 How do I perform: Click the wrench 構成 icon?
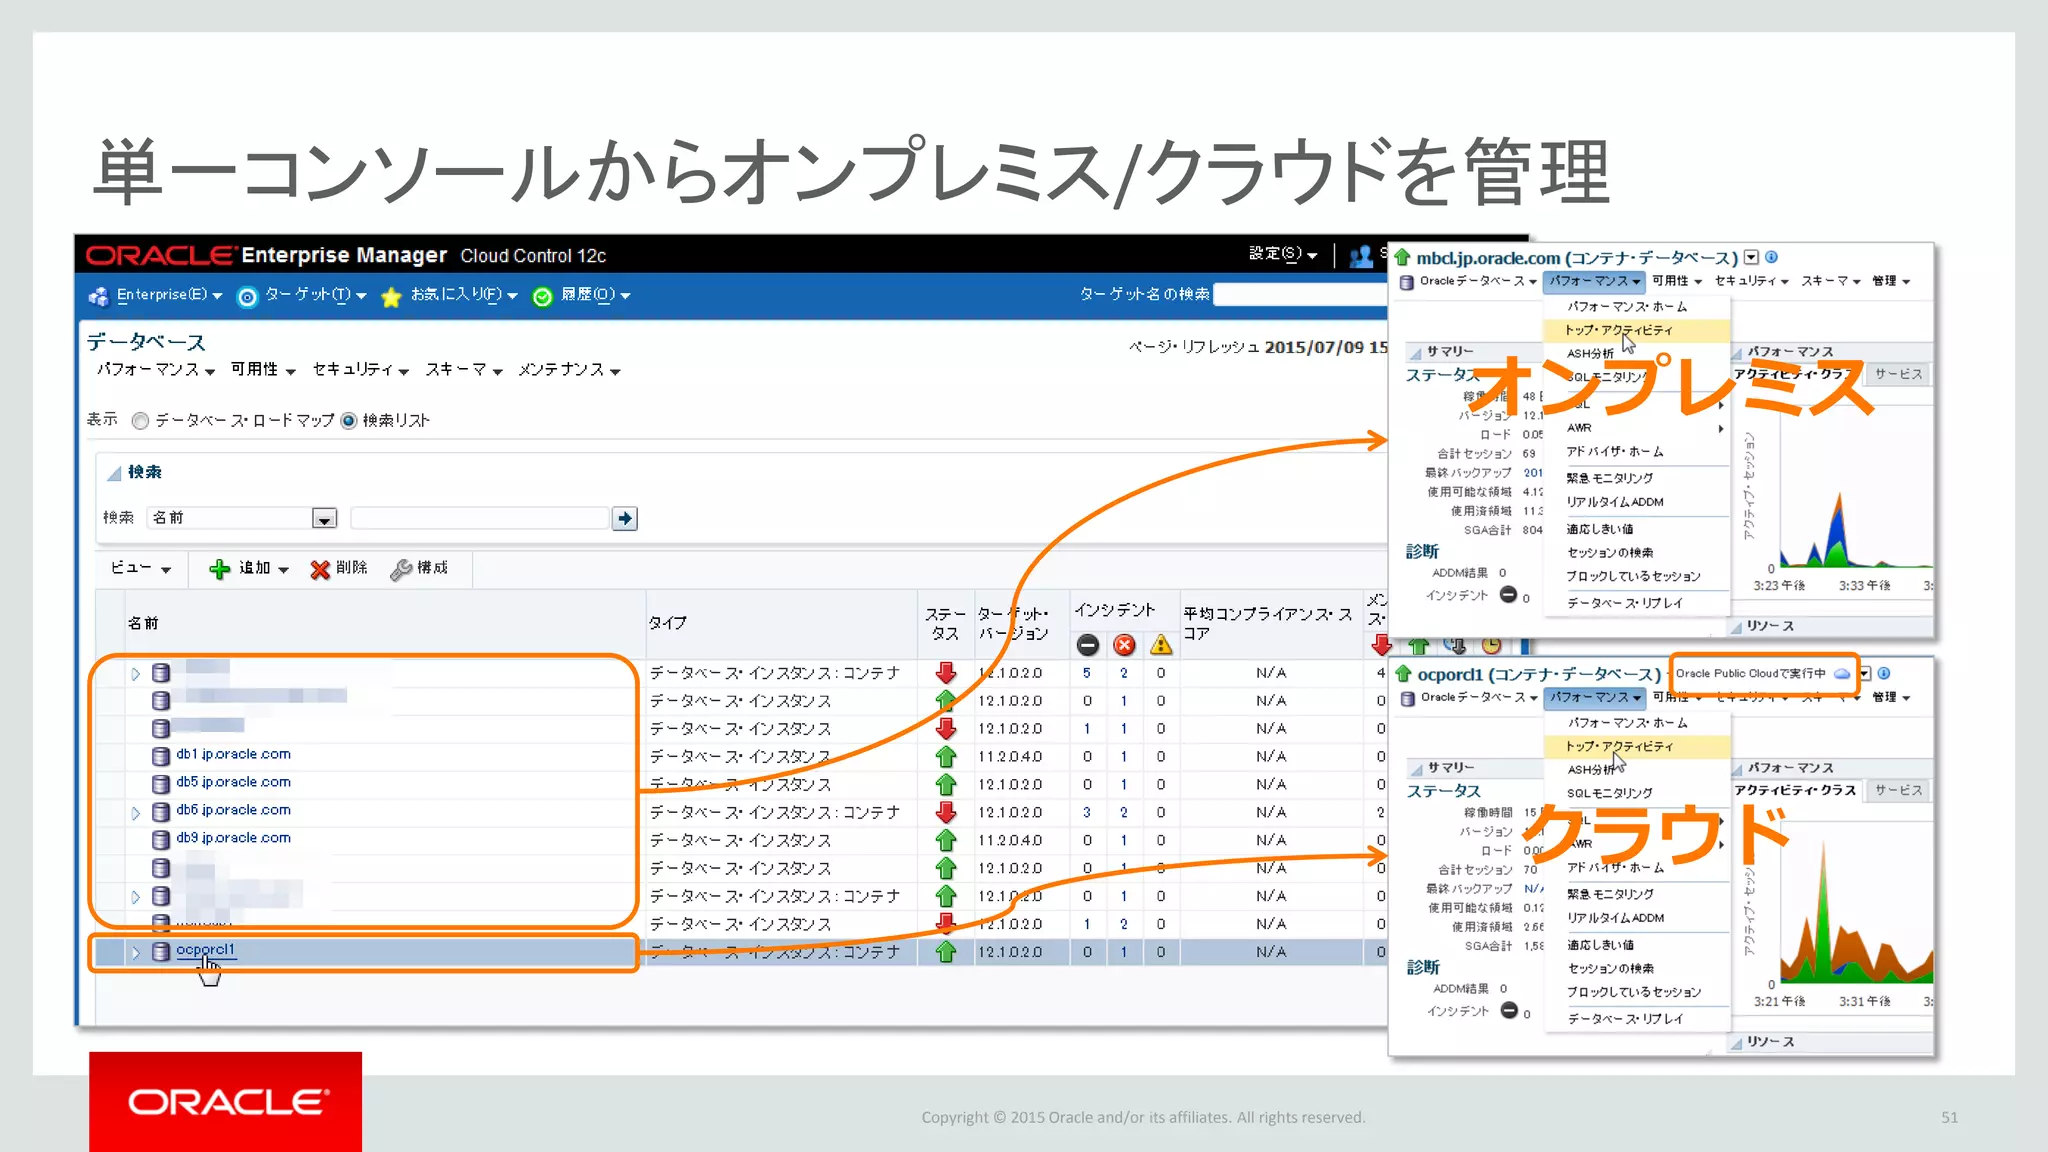tap(401, 569)
